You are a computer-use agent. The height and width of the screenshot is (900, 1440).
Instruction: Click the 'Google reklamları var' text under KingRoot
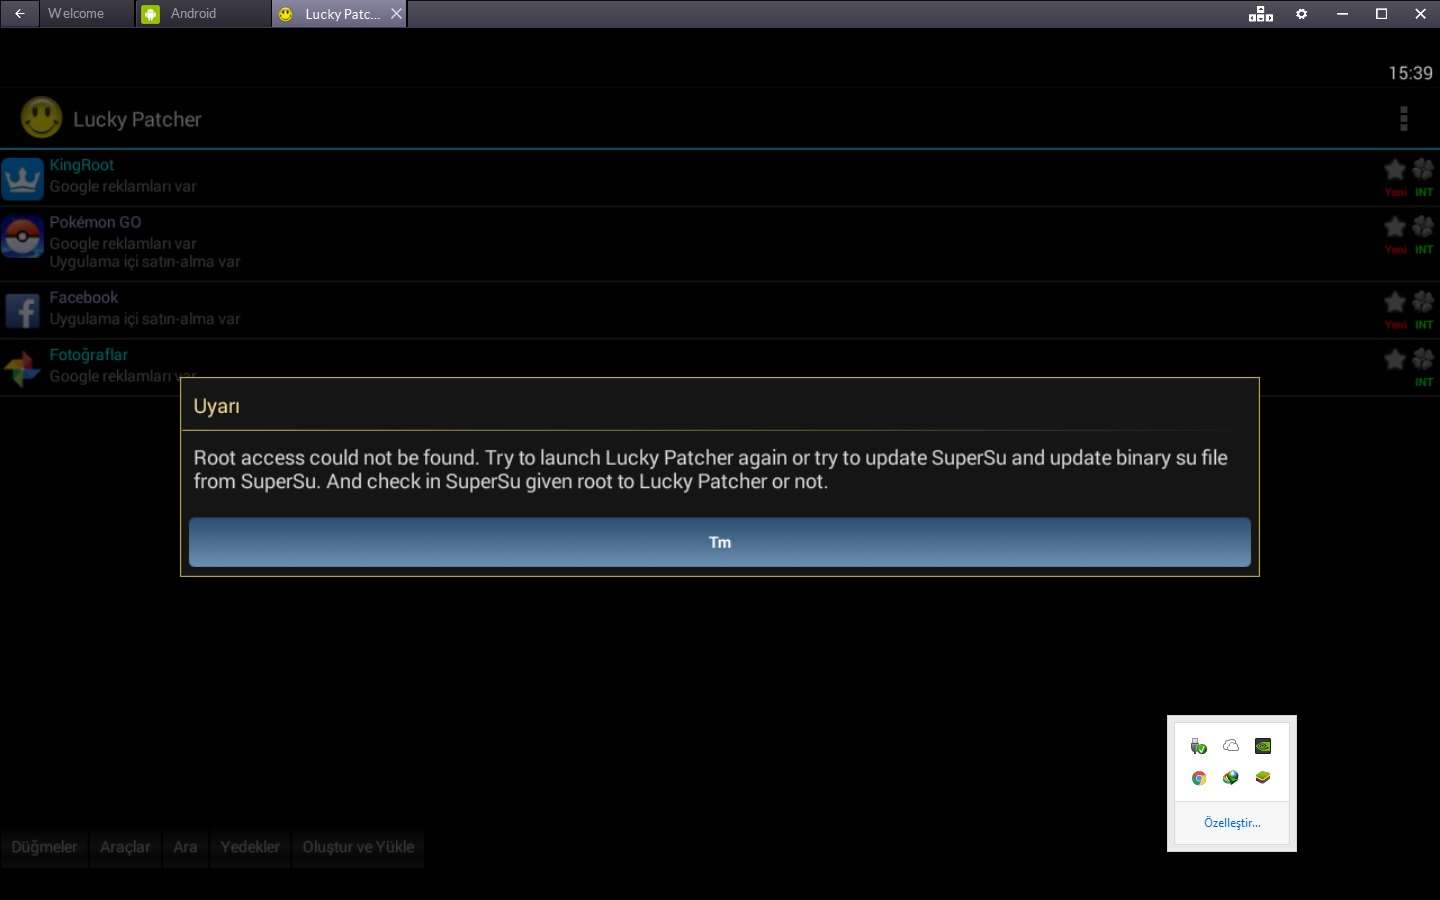(x=123, y=186)
